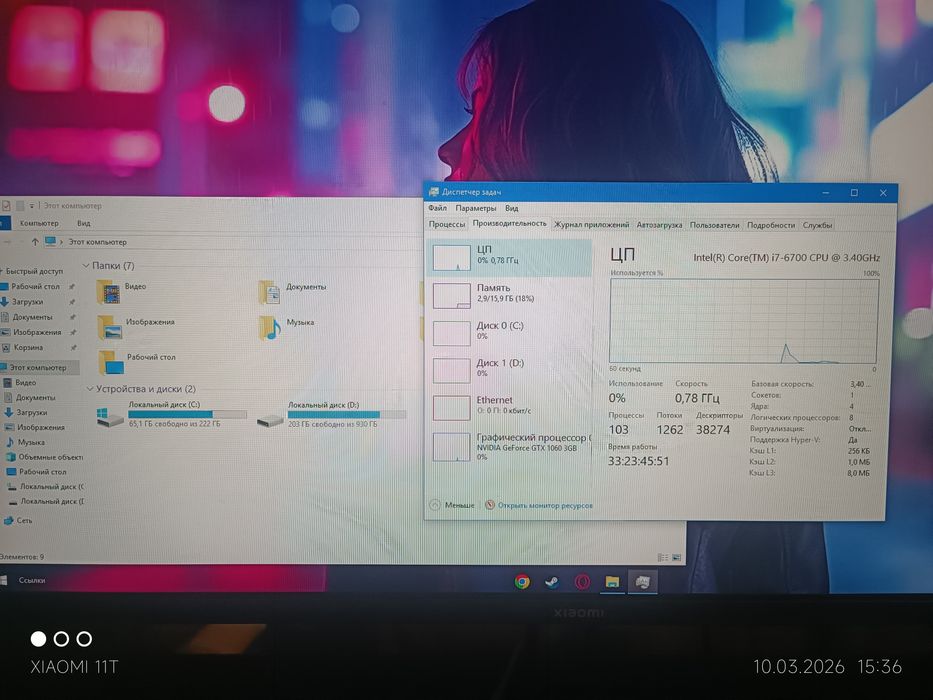This screenshot has width=933, height=700.
Task: Select Объемные объекты in navigation tree
Action: pos(51,457)
